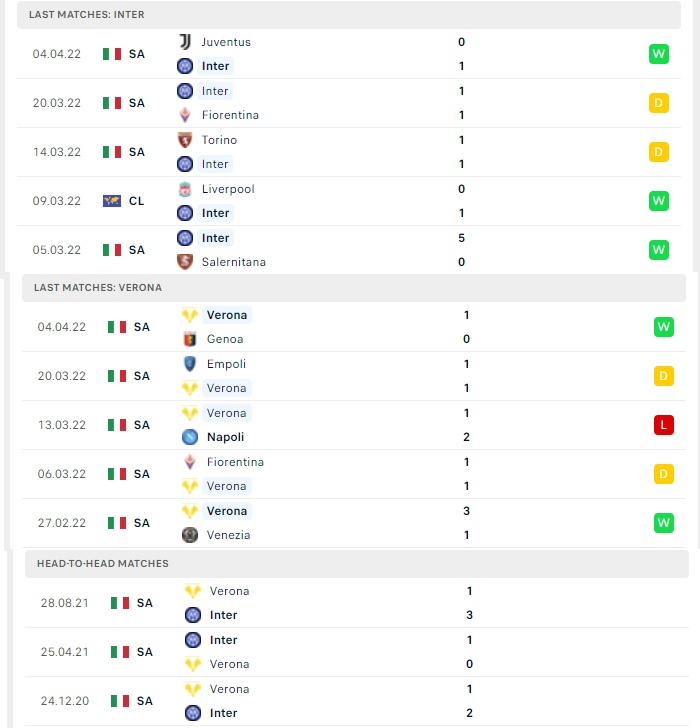The image size is (700, 728).
Task: Click the Champions League flag icon
Action: pos(112,201)
